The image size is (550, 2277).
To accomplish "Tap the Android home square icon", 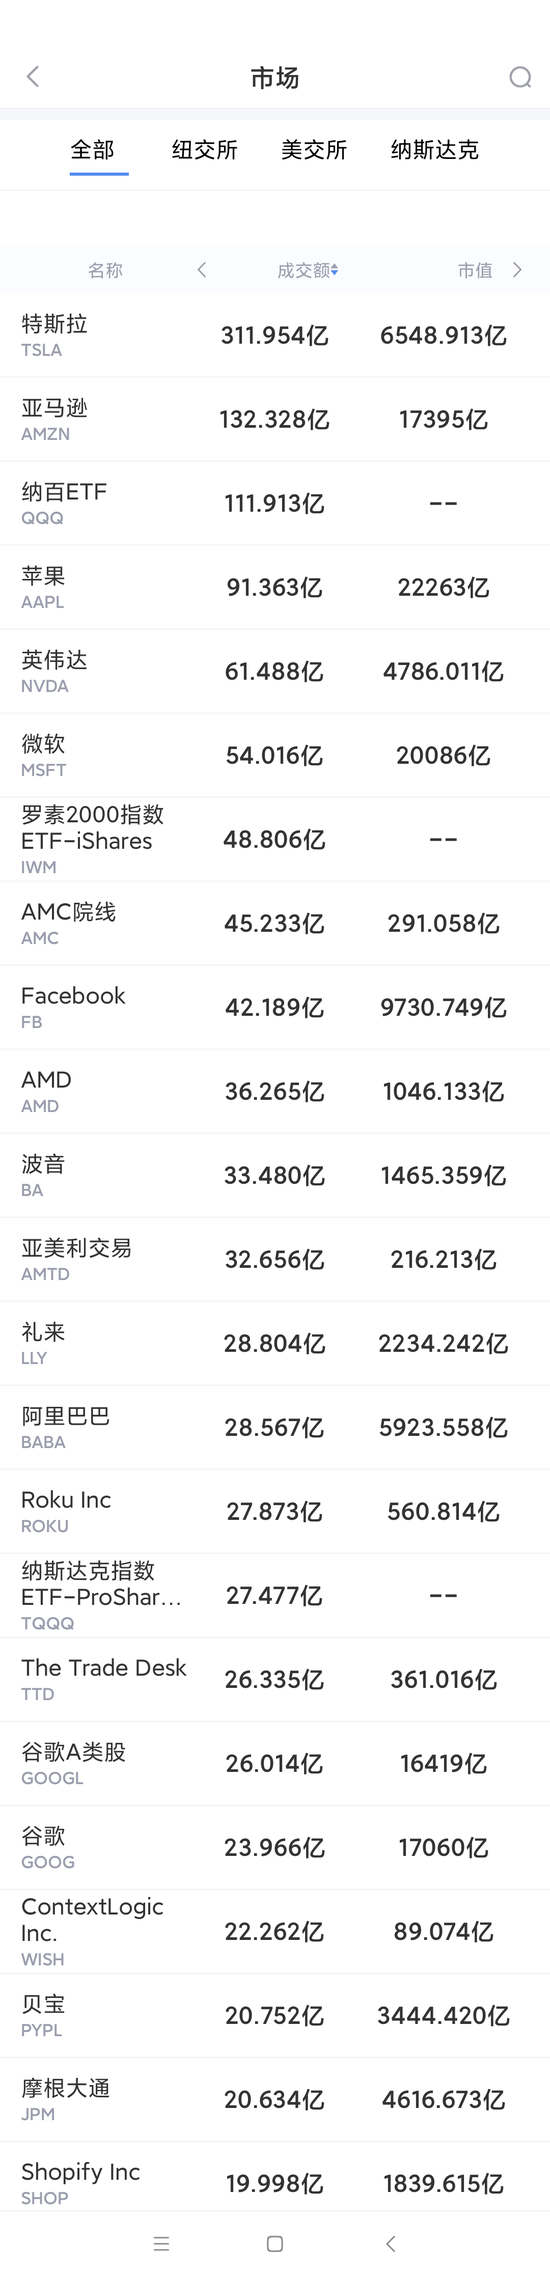I will (275, 2244).
